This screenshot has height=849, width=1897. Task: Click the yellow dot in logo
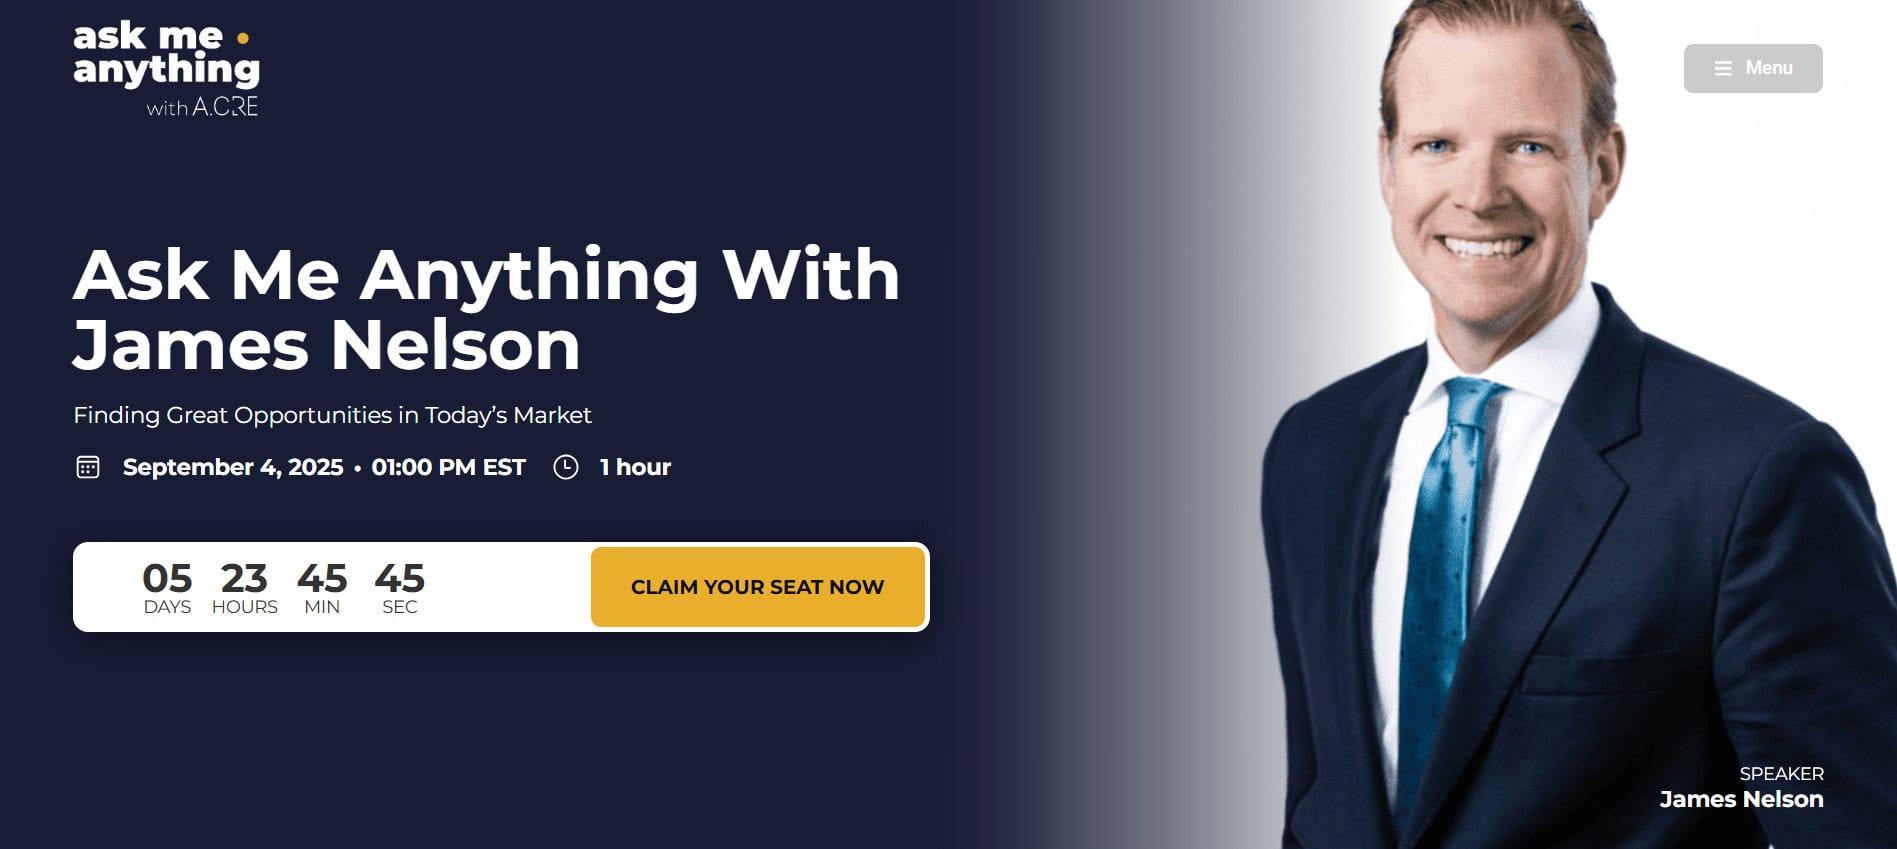(242, 38)
